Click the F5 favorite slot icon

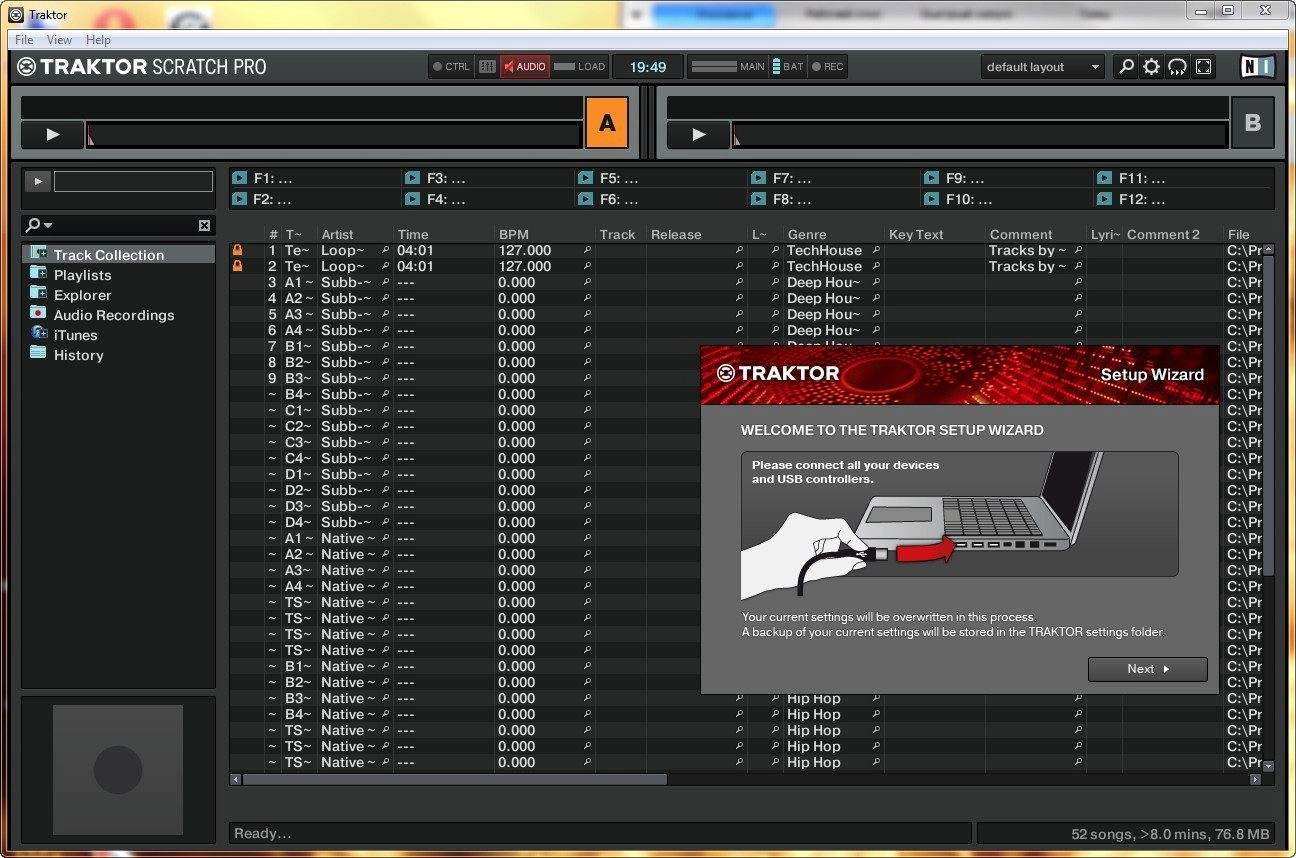coord(585,178)
